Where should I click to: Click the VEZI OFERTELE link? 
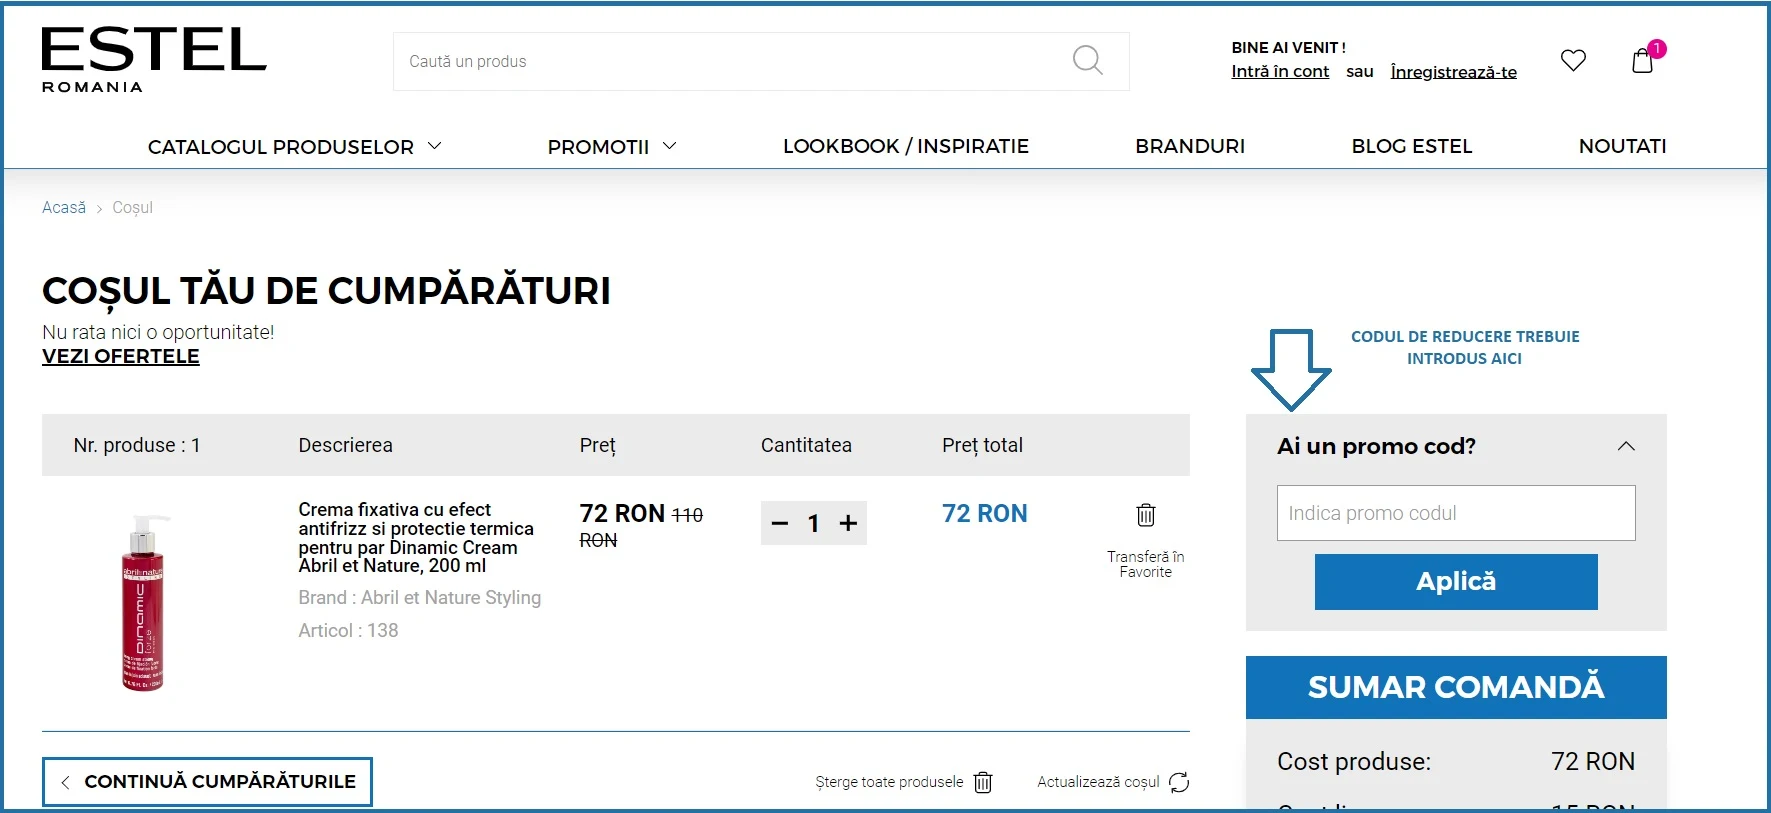click(x=121, y=356)
